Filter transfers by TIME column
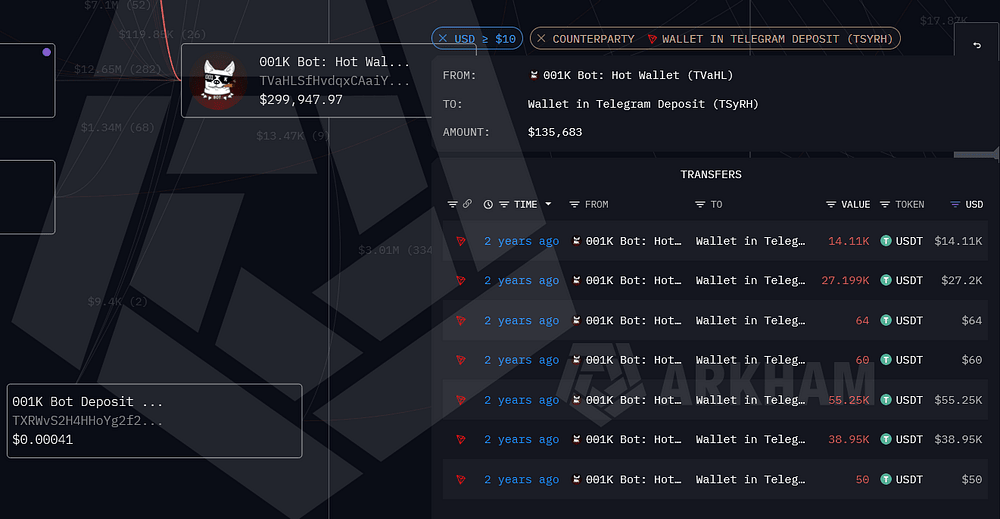This screenshot has width=1000, height=519. coord(504,205)
